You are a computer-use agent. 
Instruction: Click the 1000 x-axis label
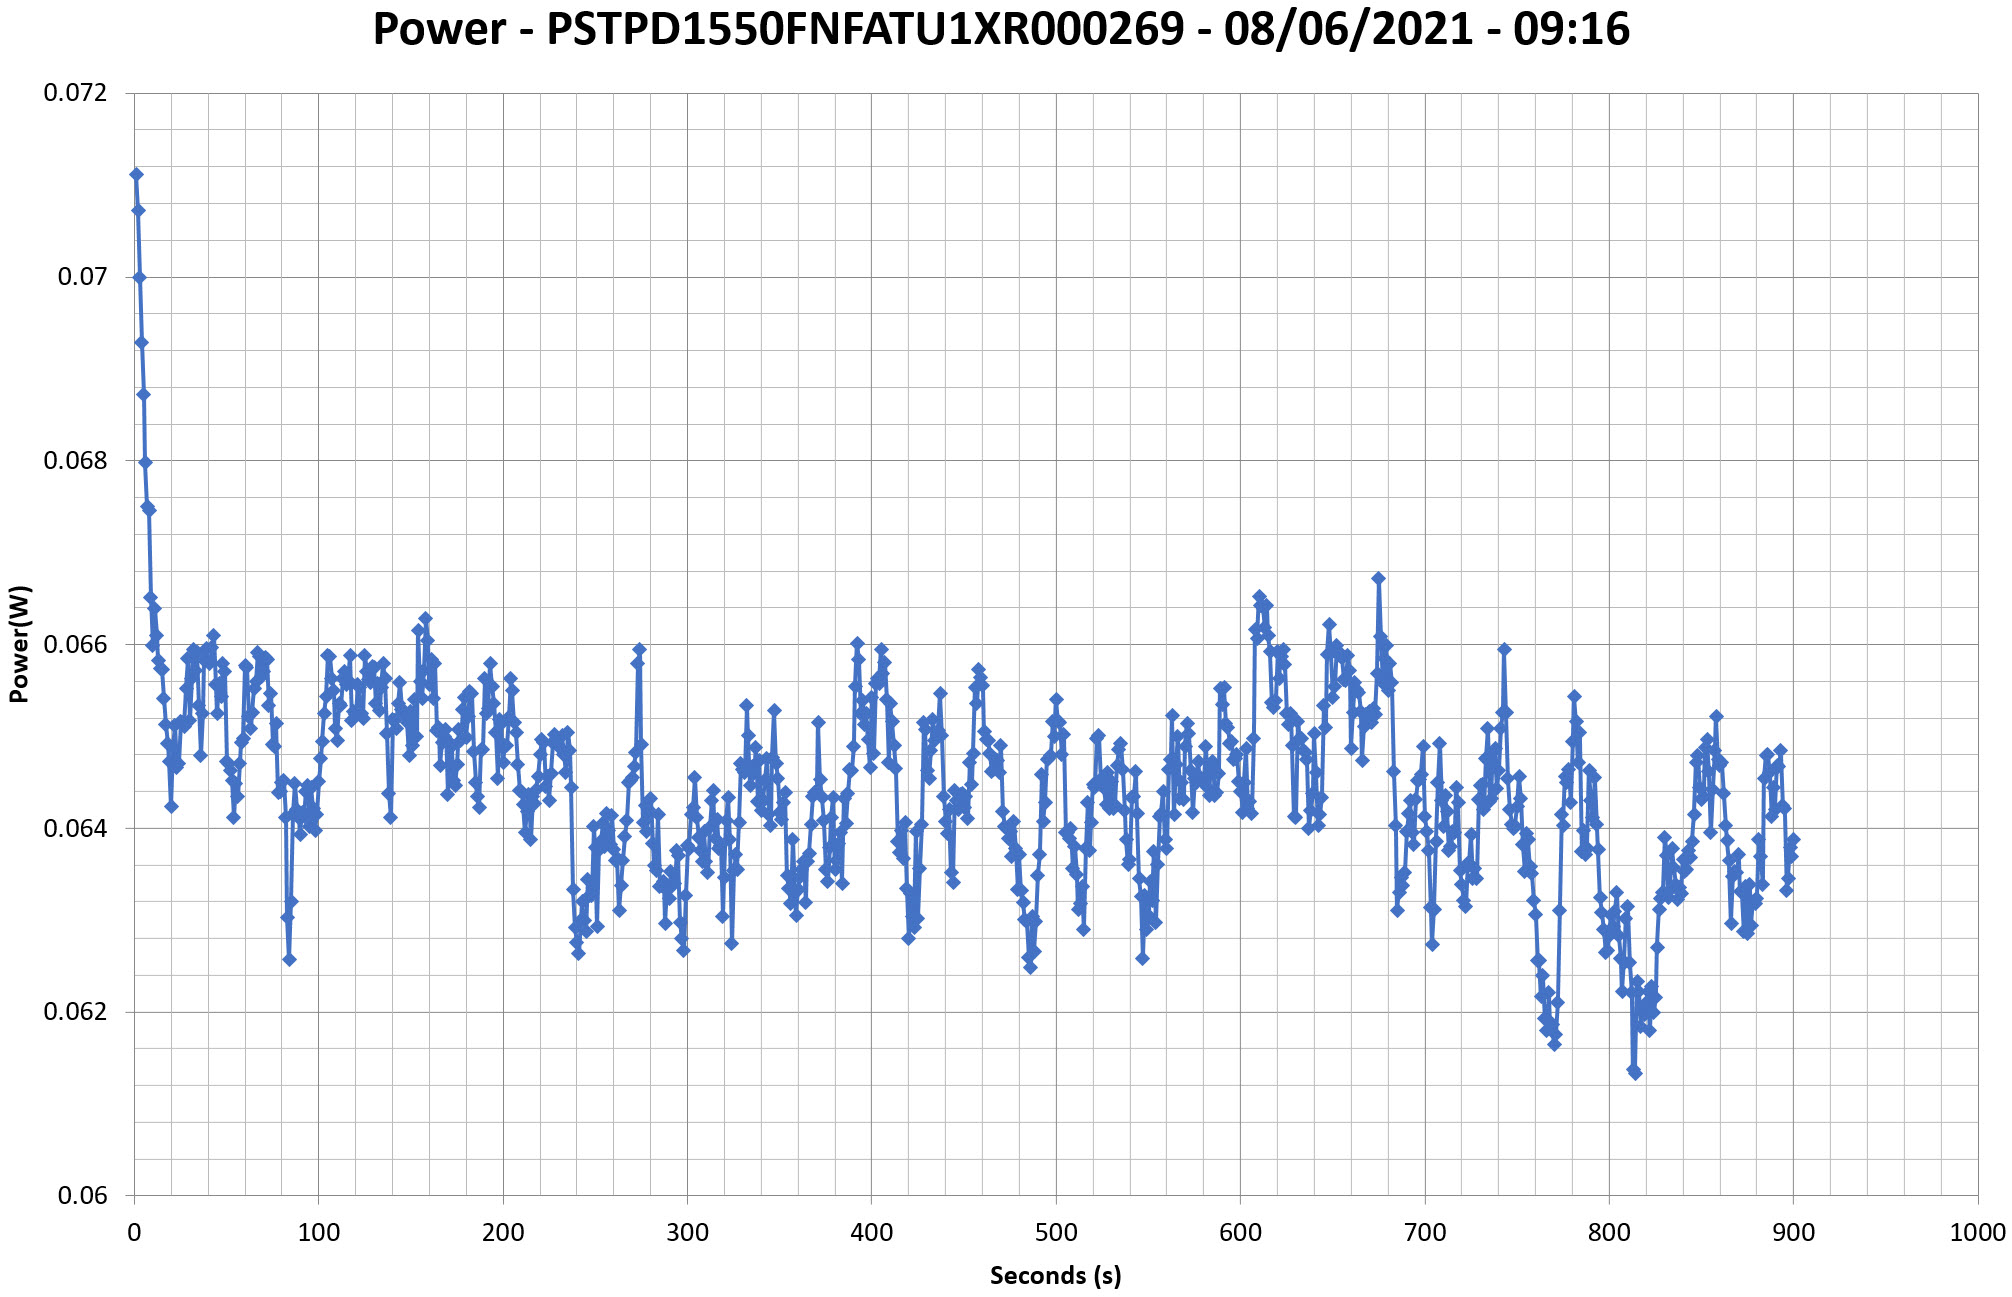[x=1977, y=1233]
